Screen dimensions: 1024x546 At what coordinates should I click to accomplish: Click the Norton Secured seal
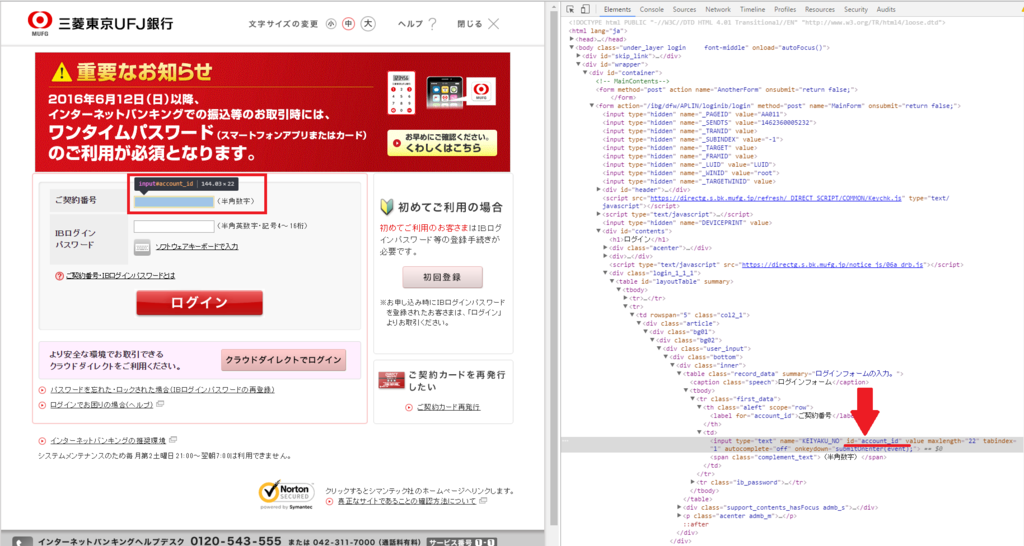pyautogui.click(x=287, y=495)
